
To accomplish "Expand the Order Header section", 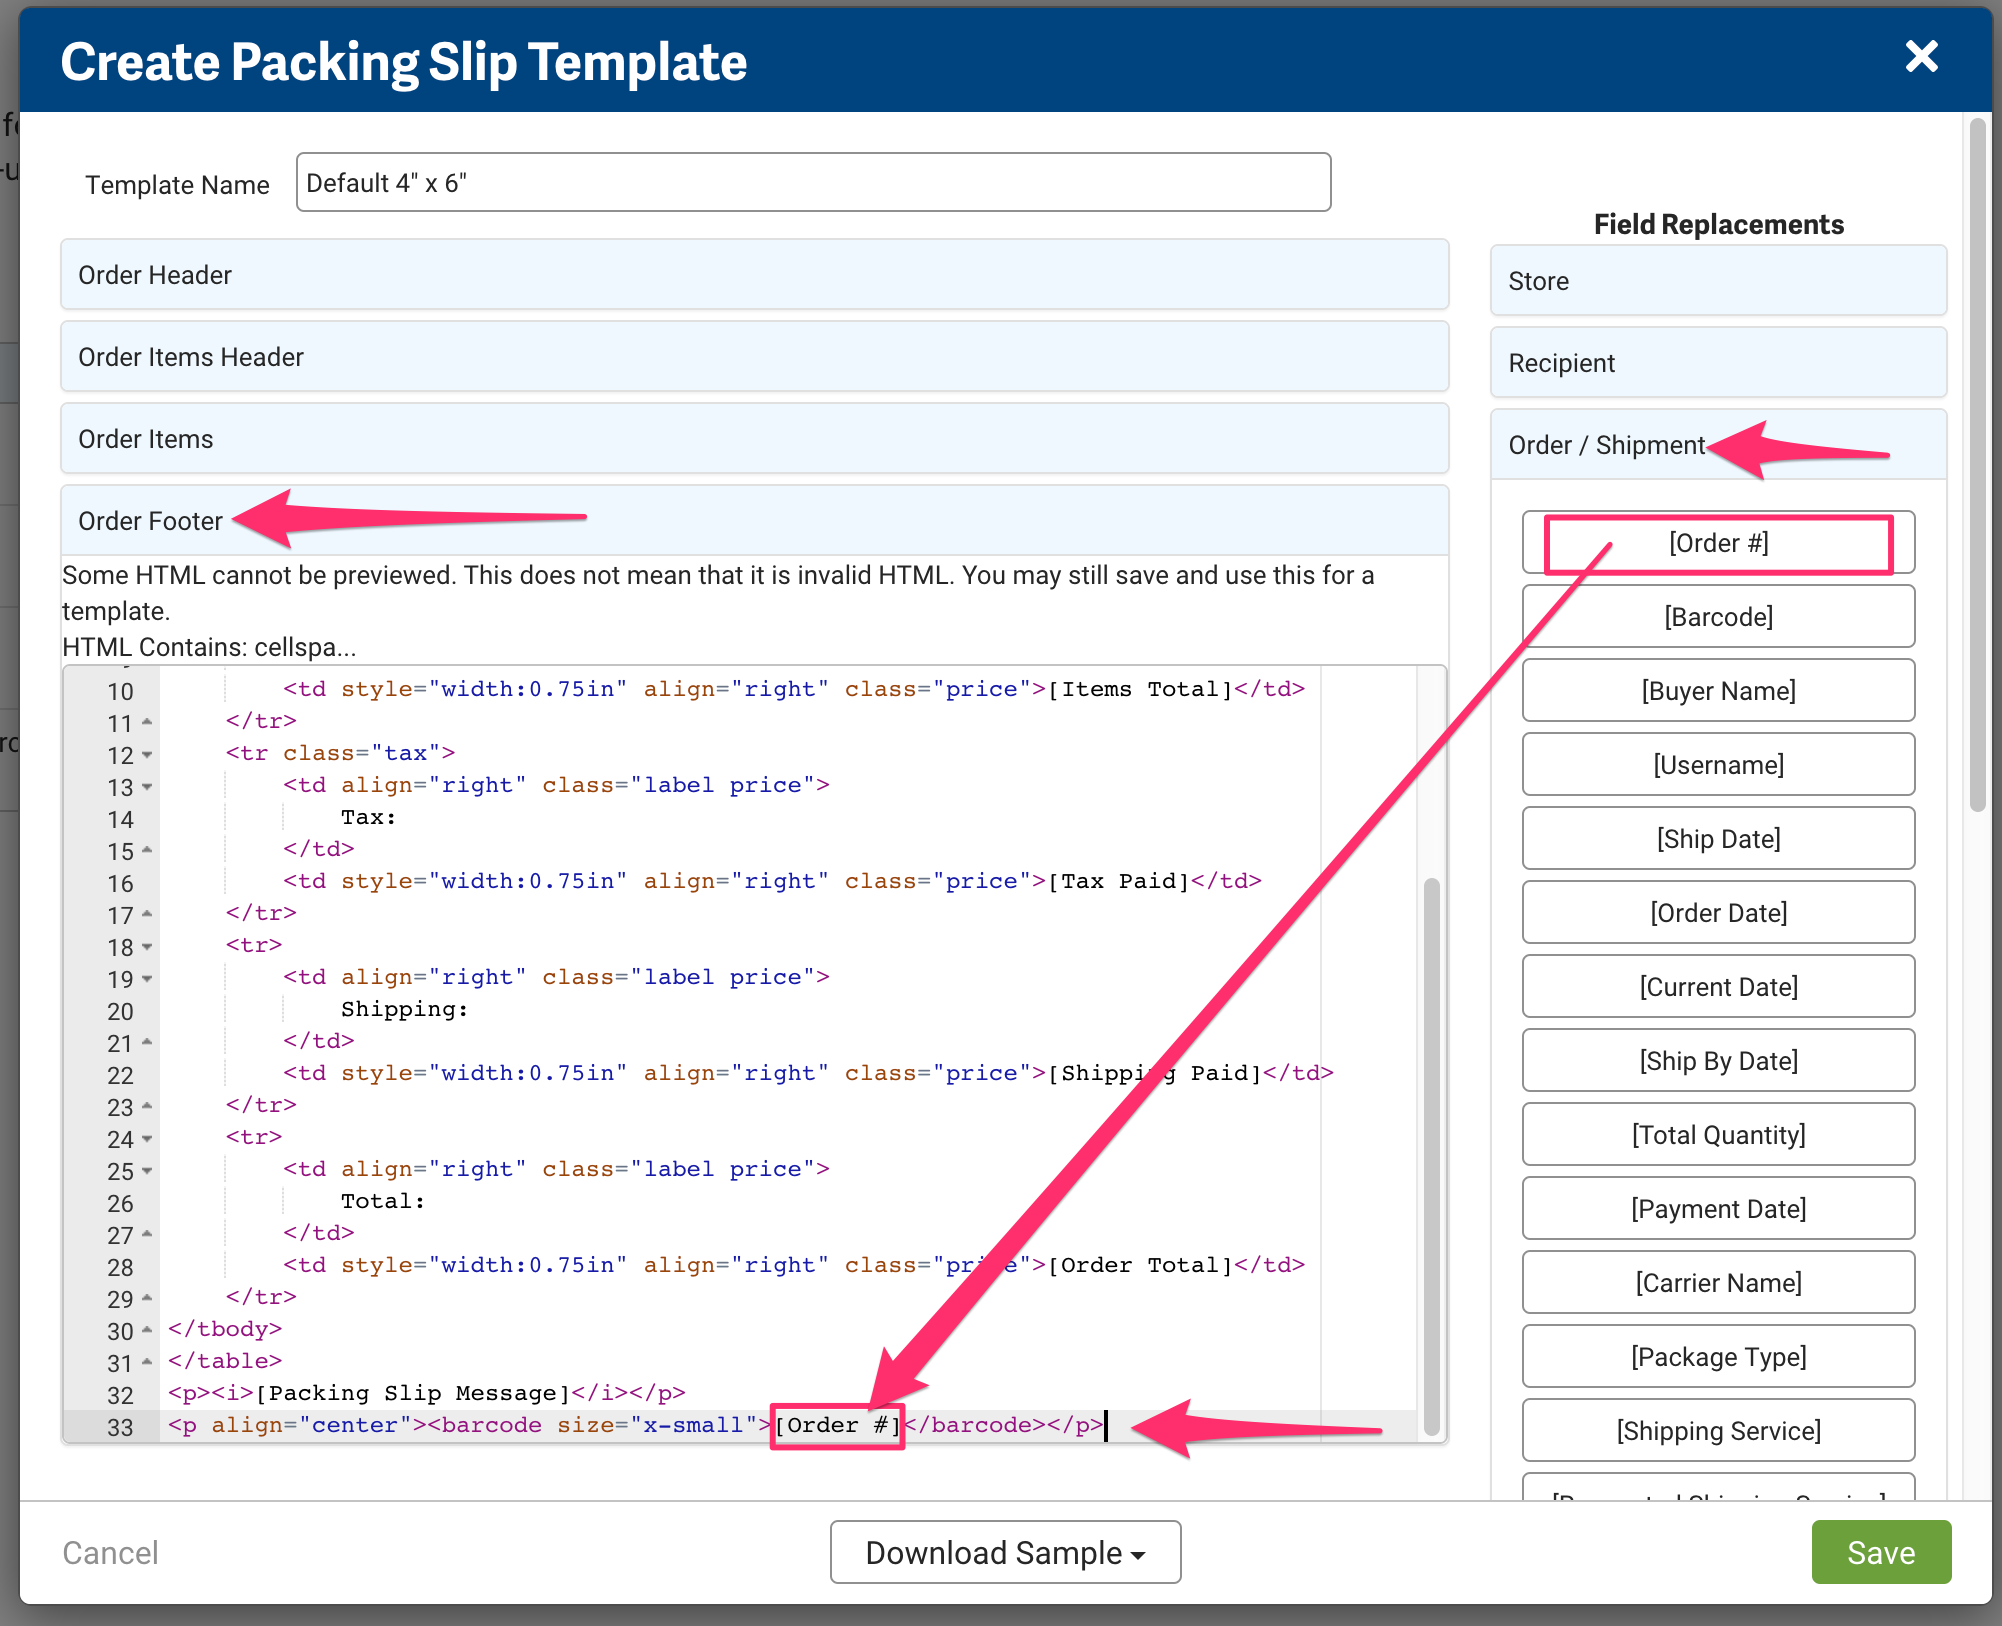I will coord(754,275).
